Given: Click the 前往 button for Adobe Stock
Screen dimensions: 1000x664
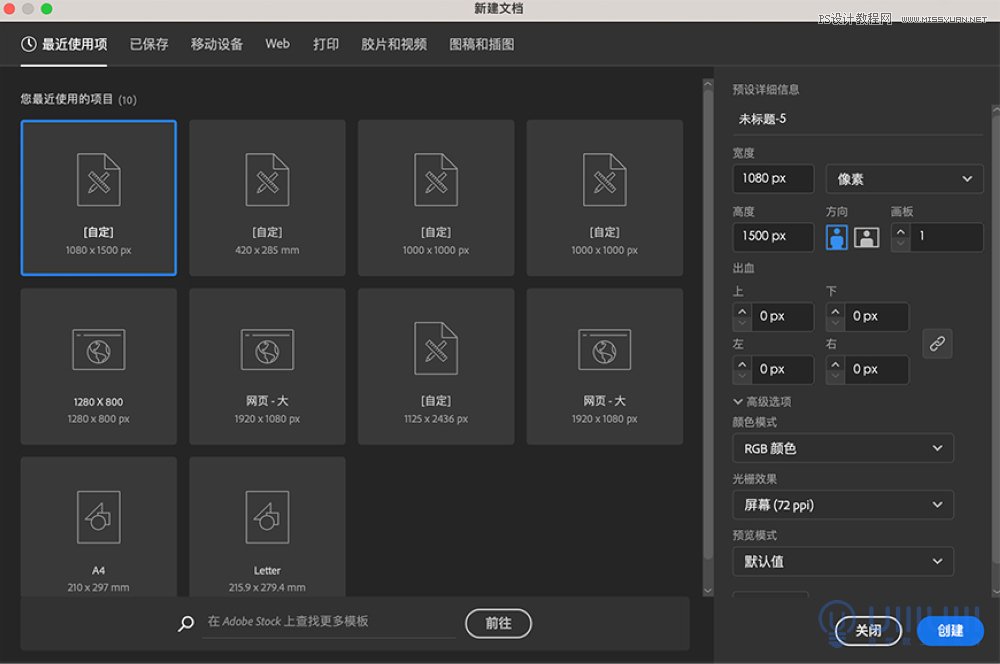Looking at the screenshot, I should click(498, 623).
